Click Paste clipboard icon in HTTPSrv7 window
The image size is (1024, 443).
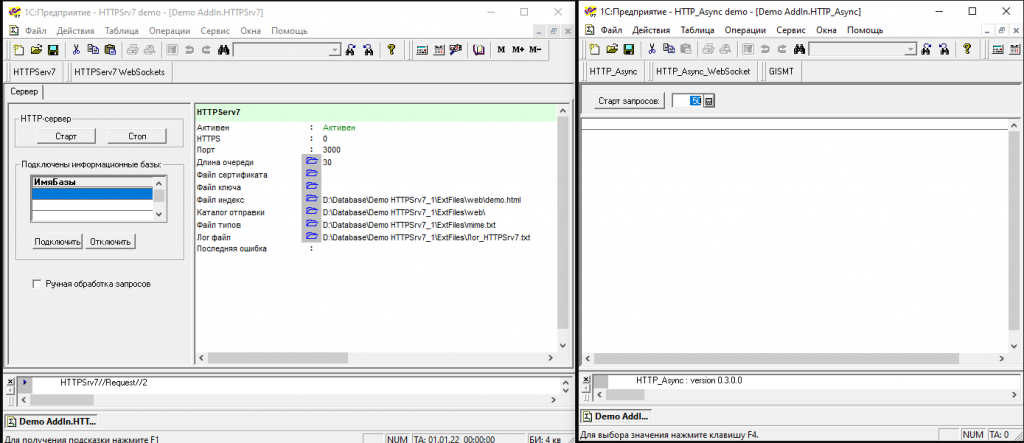(110, 49)
